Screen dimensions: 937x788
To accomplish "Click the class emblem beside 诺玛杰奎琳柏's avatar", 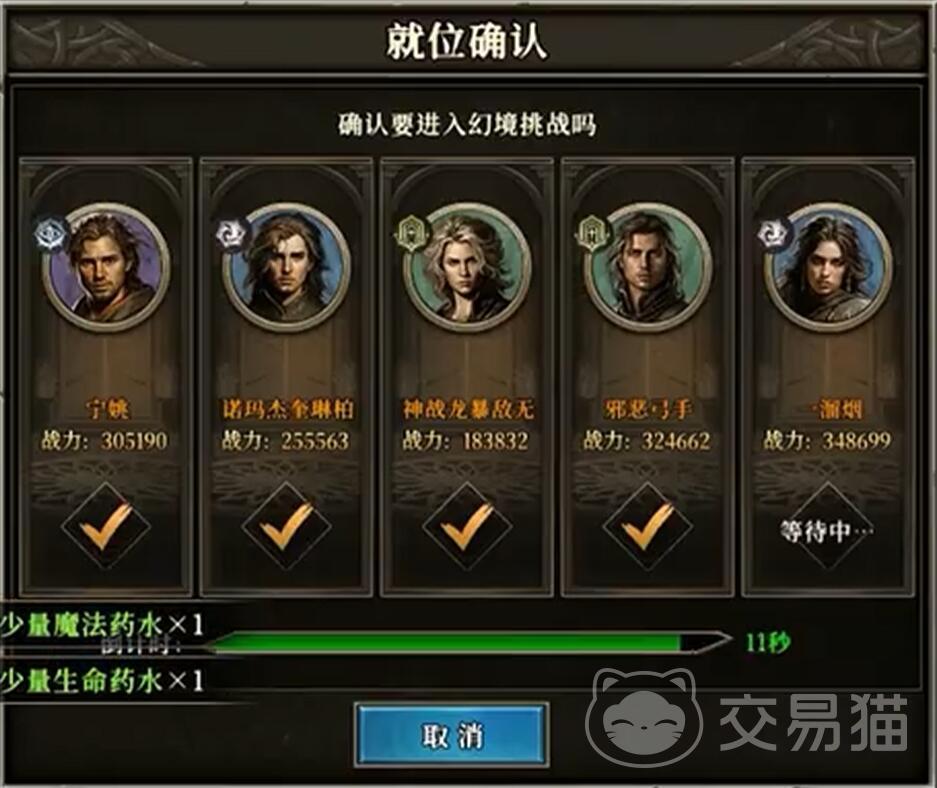I will point(231,234).
